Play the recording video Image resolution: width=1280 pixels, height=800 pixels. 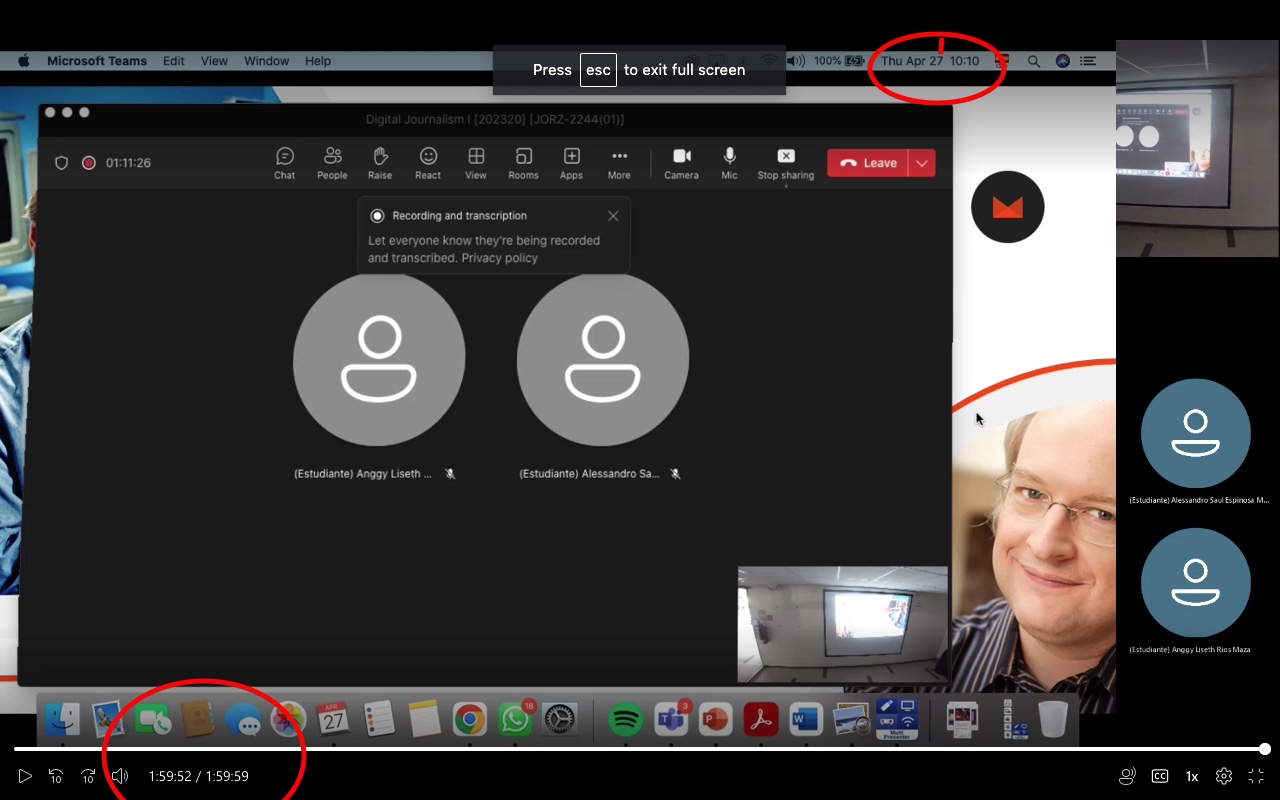[x=25, y=776]
